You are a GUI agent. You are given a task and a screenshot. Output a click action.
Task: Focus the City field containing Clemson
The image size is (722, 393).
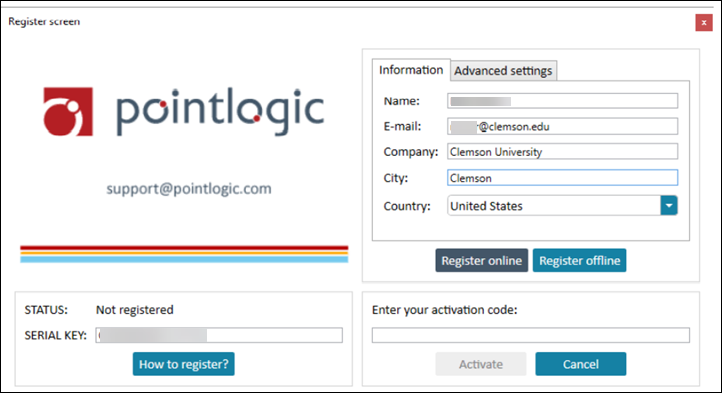[562, 178]
